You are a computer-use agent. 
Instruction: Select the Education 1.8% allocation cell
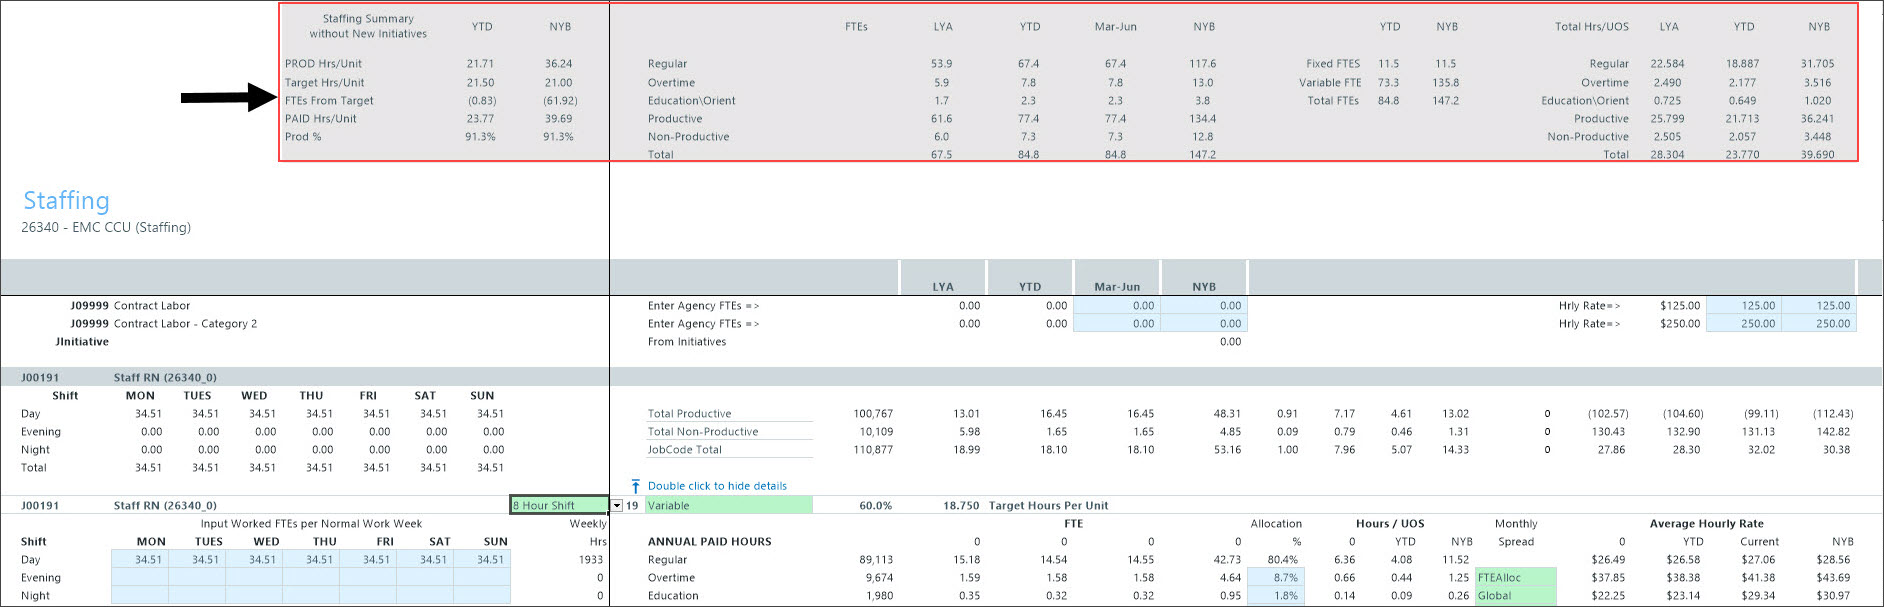tap(1274, 596)
